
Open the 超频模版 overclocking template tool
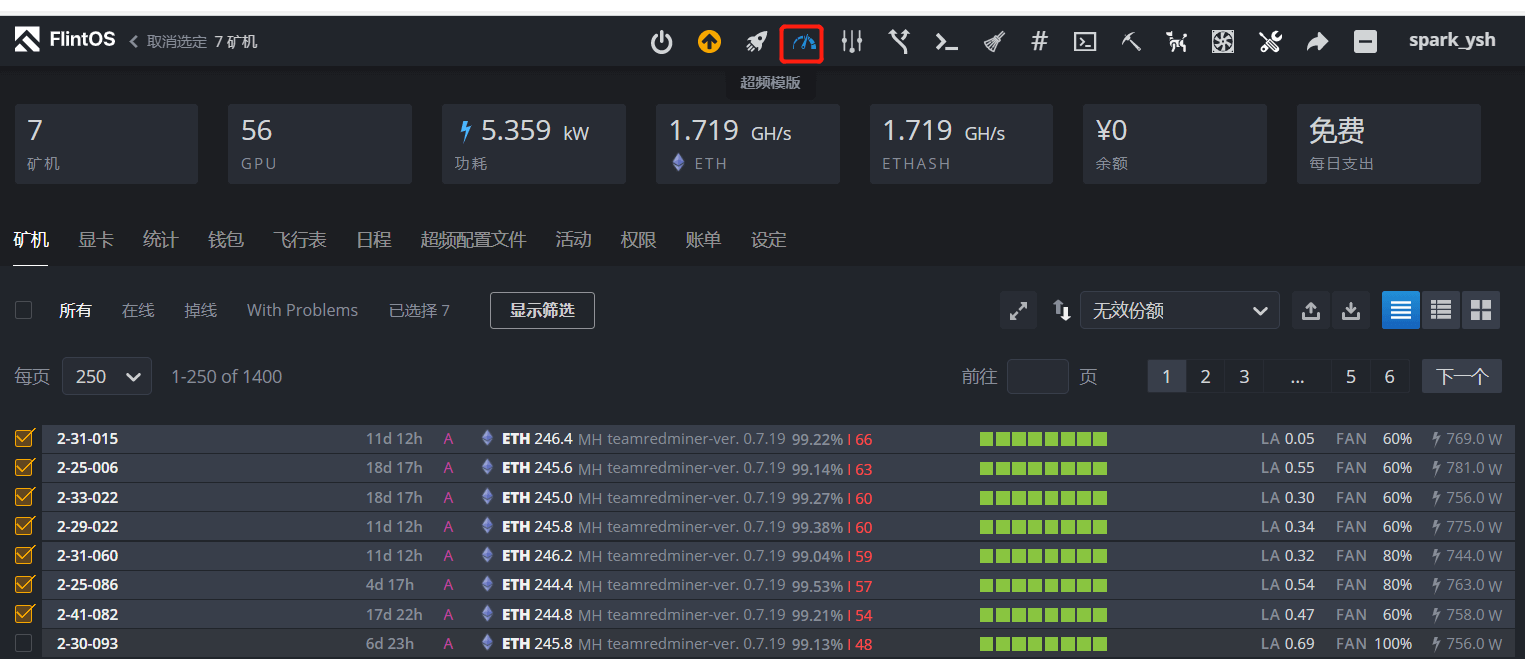point(801,41)
